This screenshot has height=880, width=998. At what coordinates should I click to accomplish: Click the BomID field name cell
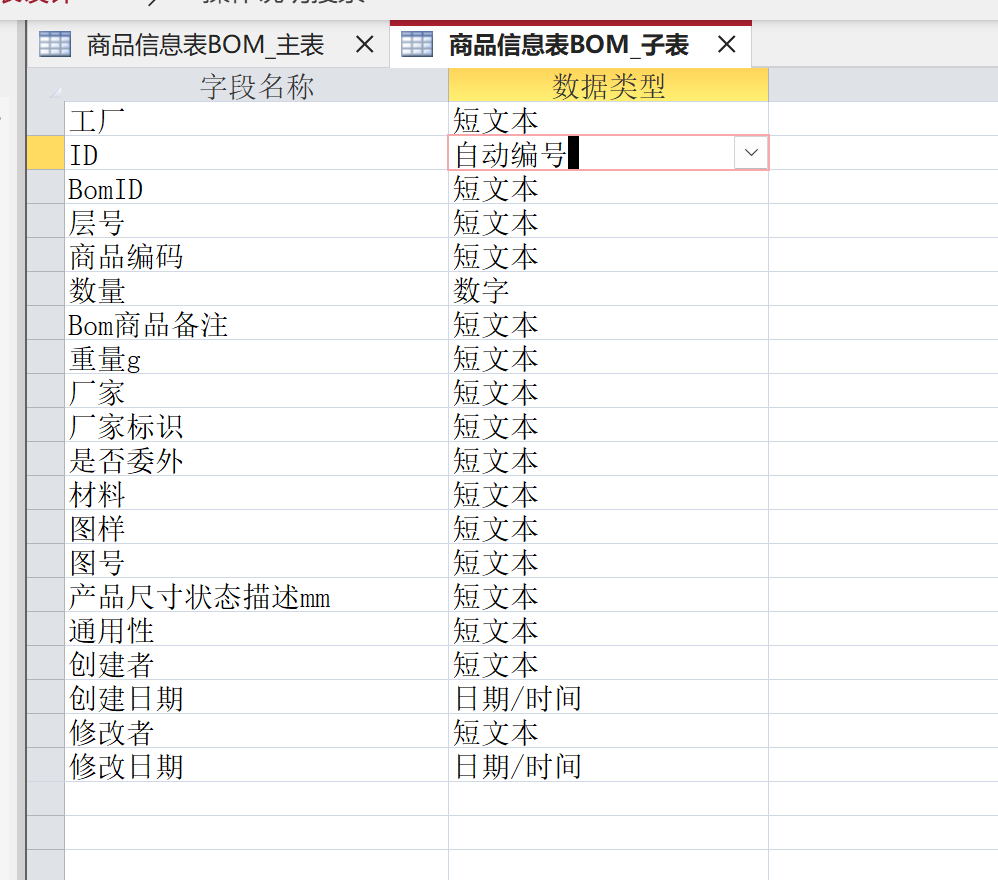256,188
